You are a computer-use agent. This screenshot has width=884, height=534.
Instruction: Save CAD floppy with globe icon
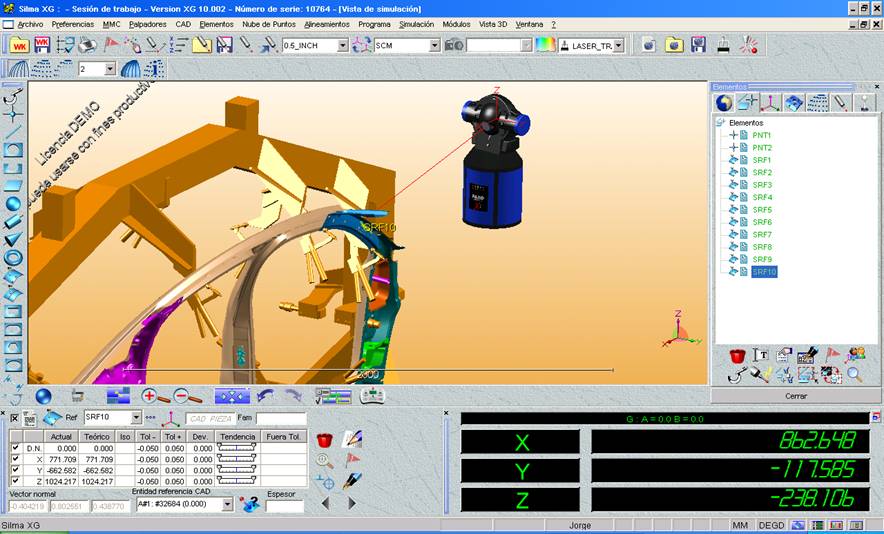[x=699, y=45]
